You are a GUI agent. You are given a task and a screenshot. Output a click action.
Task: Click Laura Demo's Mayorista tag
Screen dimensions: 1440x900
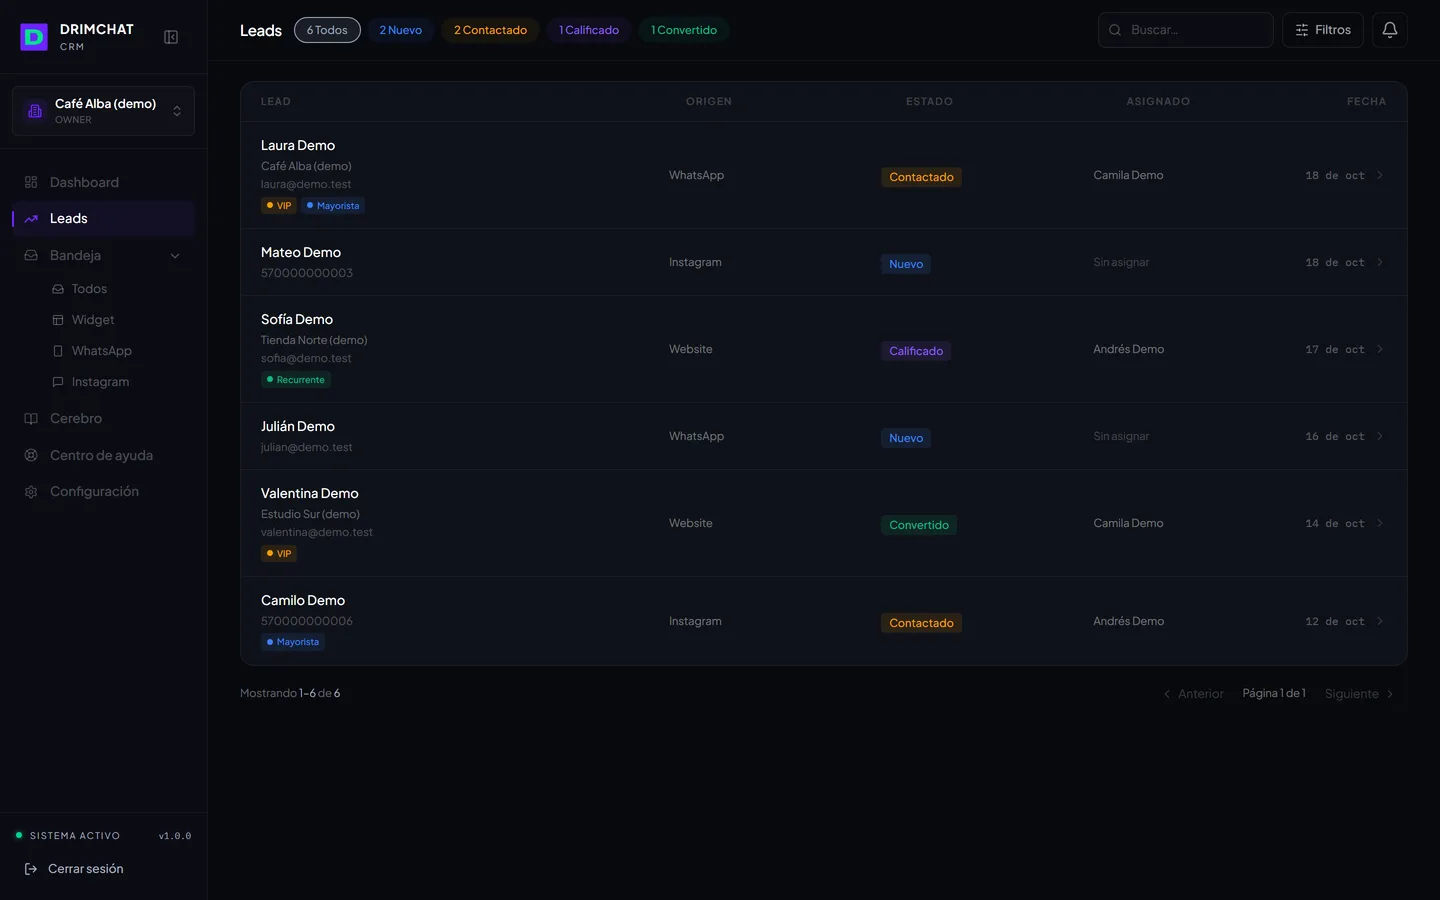pos(333,206)
